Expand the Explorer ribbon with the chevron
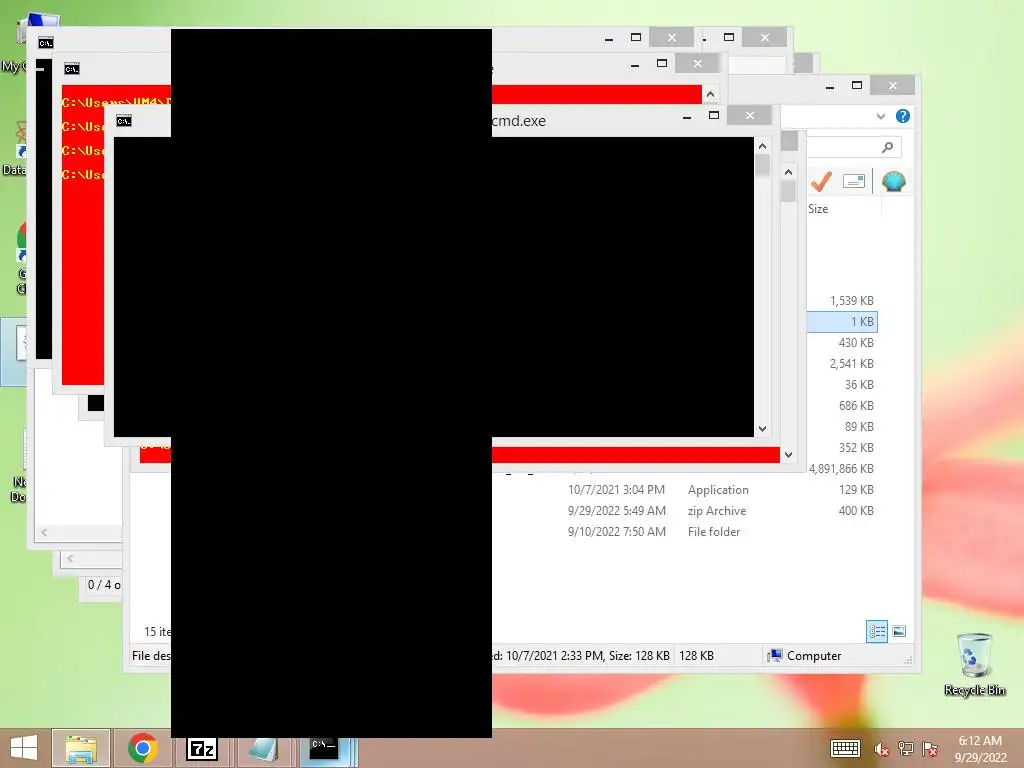1024x768 pixels. 880,116
